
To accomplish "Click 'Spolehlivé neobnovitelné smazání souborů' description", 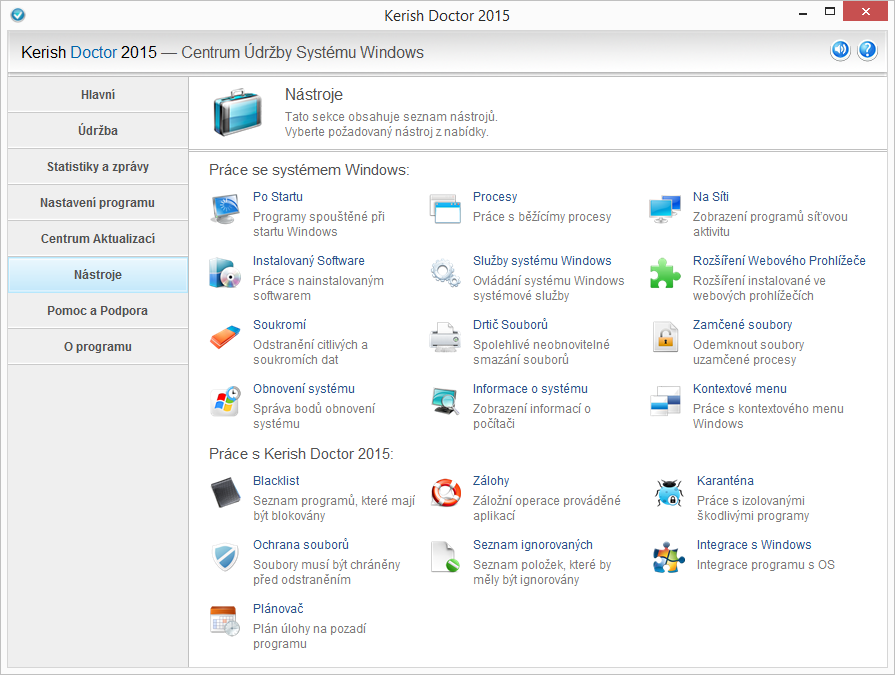I will pyautogui.click(x=541, y=352).
